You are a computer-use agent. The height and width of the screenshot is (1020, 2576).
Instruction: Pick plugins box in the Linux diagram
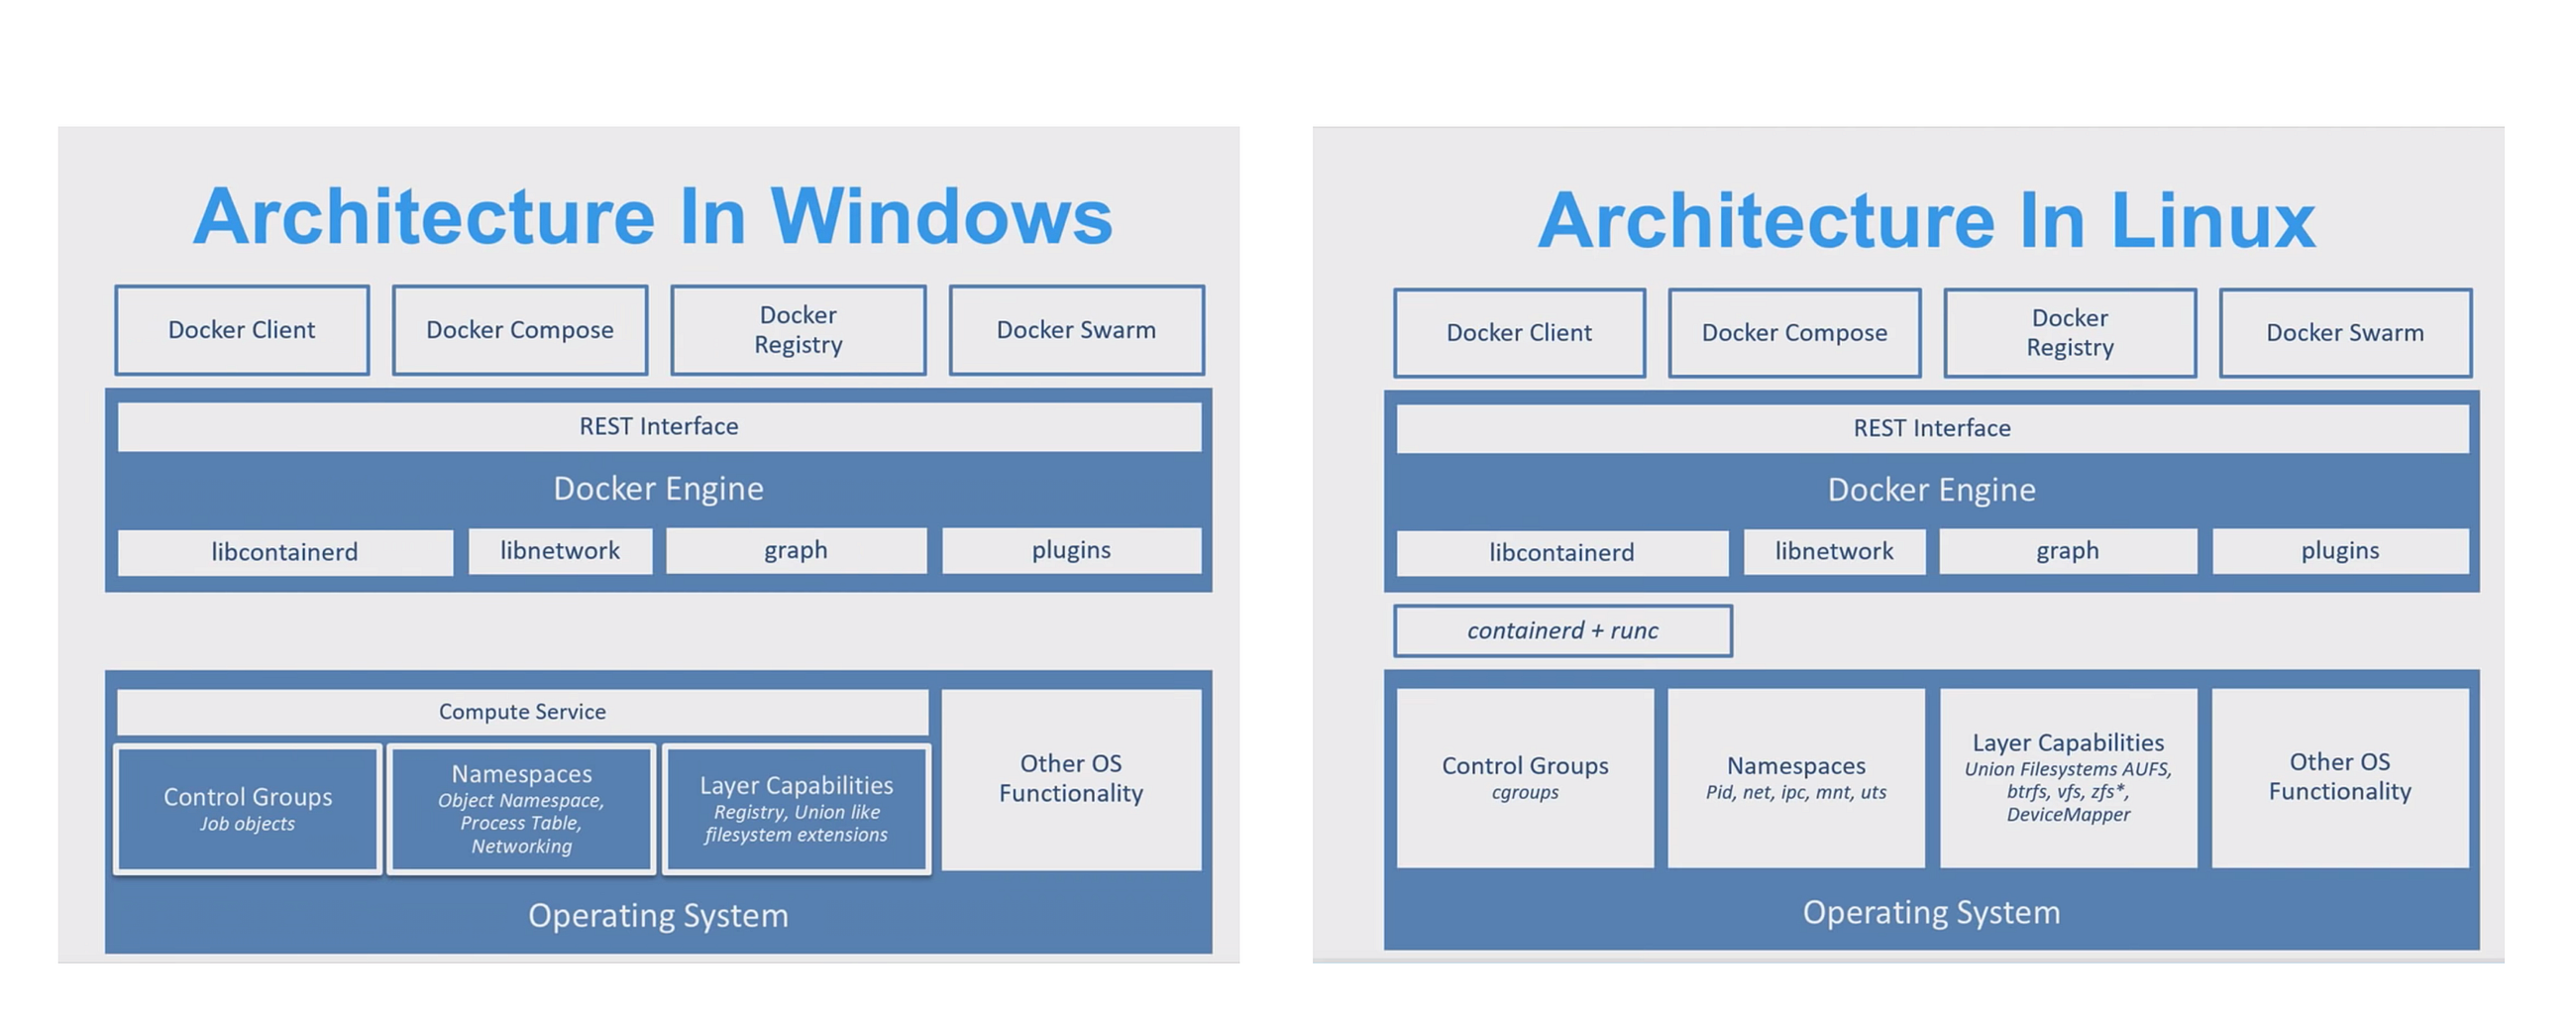tap(2340, 552)
